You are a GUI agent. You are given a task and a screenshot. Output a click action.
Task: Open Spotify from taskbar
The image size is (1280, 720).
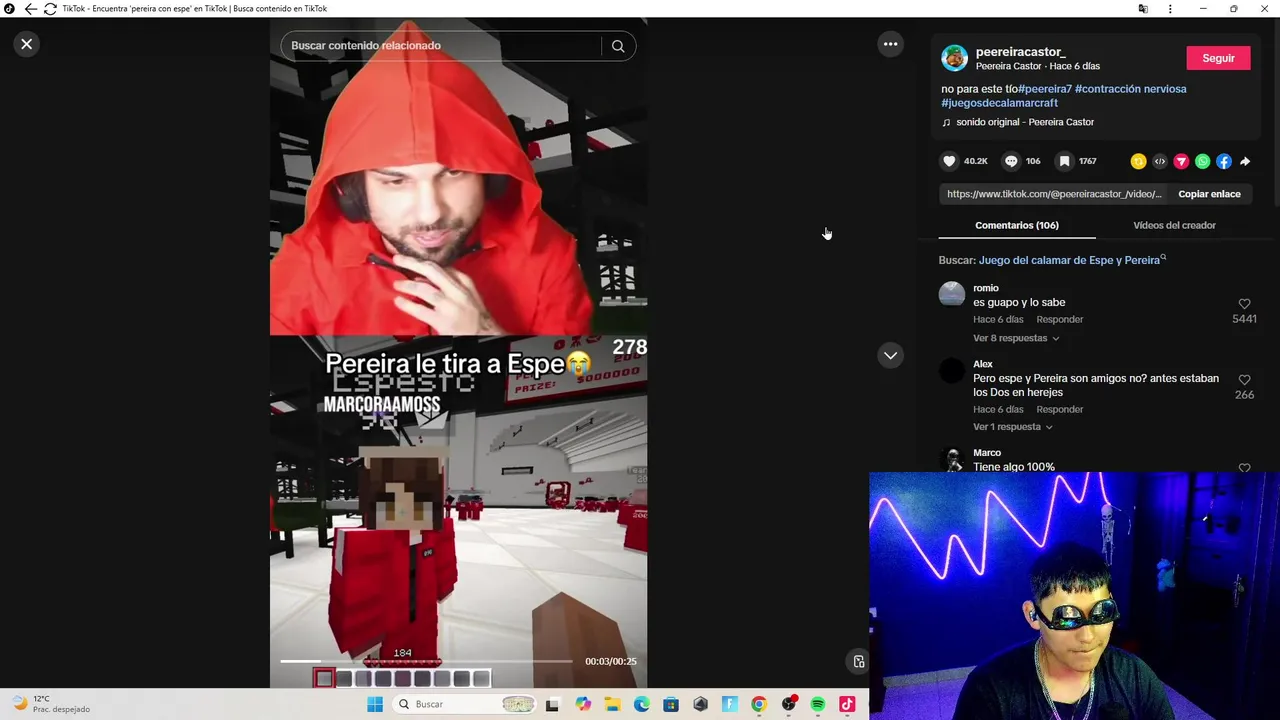pyautogui.click(x=818, y=704)
